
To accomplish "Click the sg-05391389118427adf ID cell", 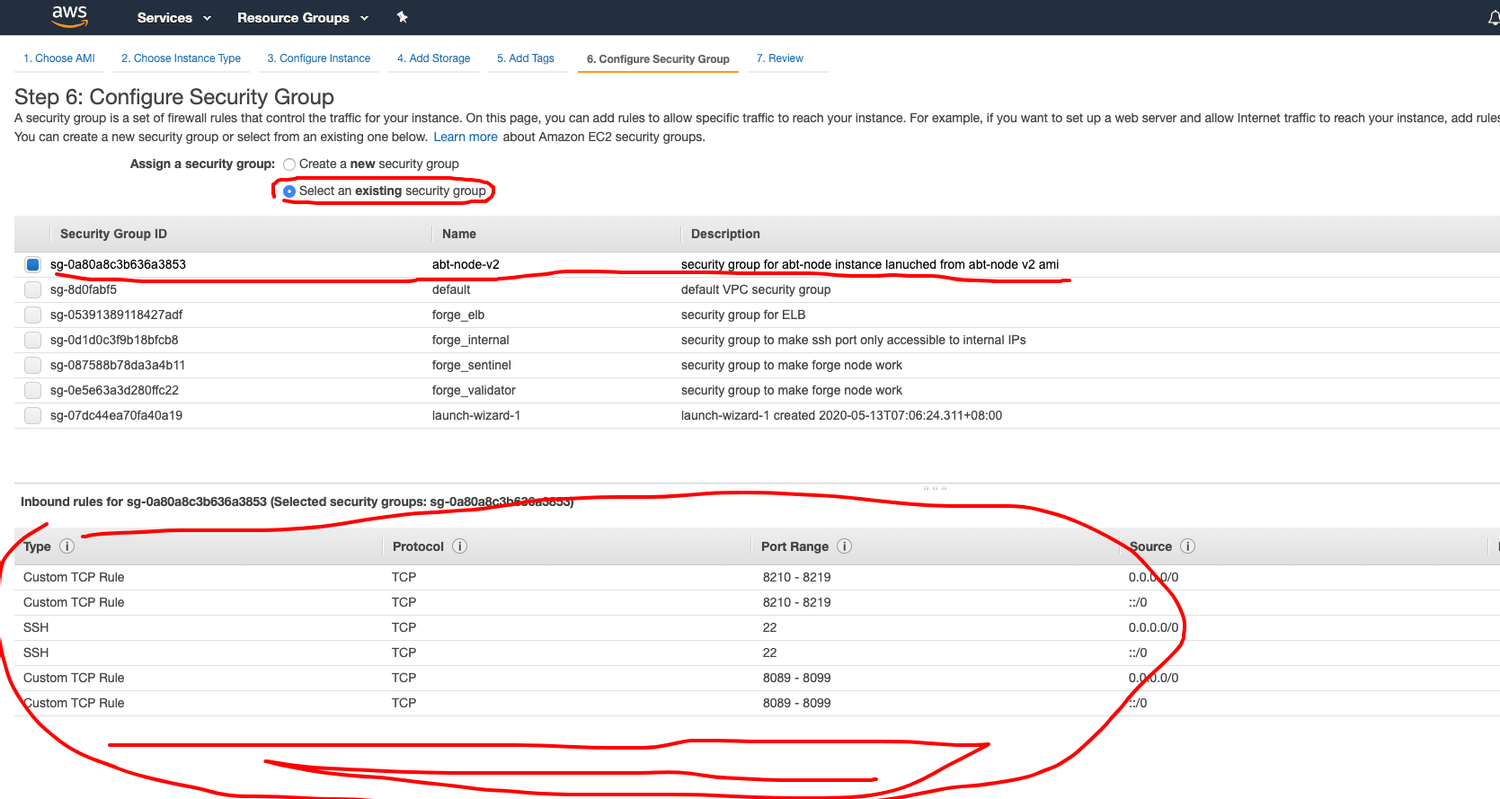I will 116,315.
